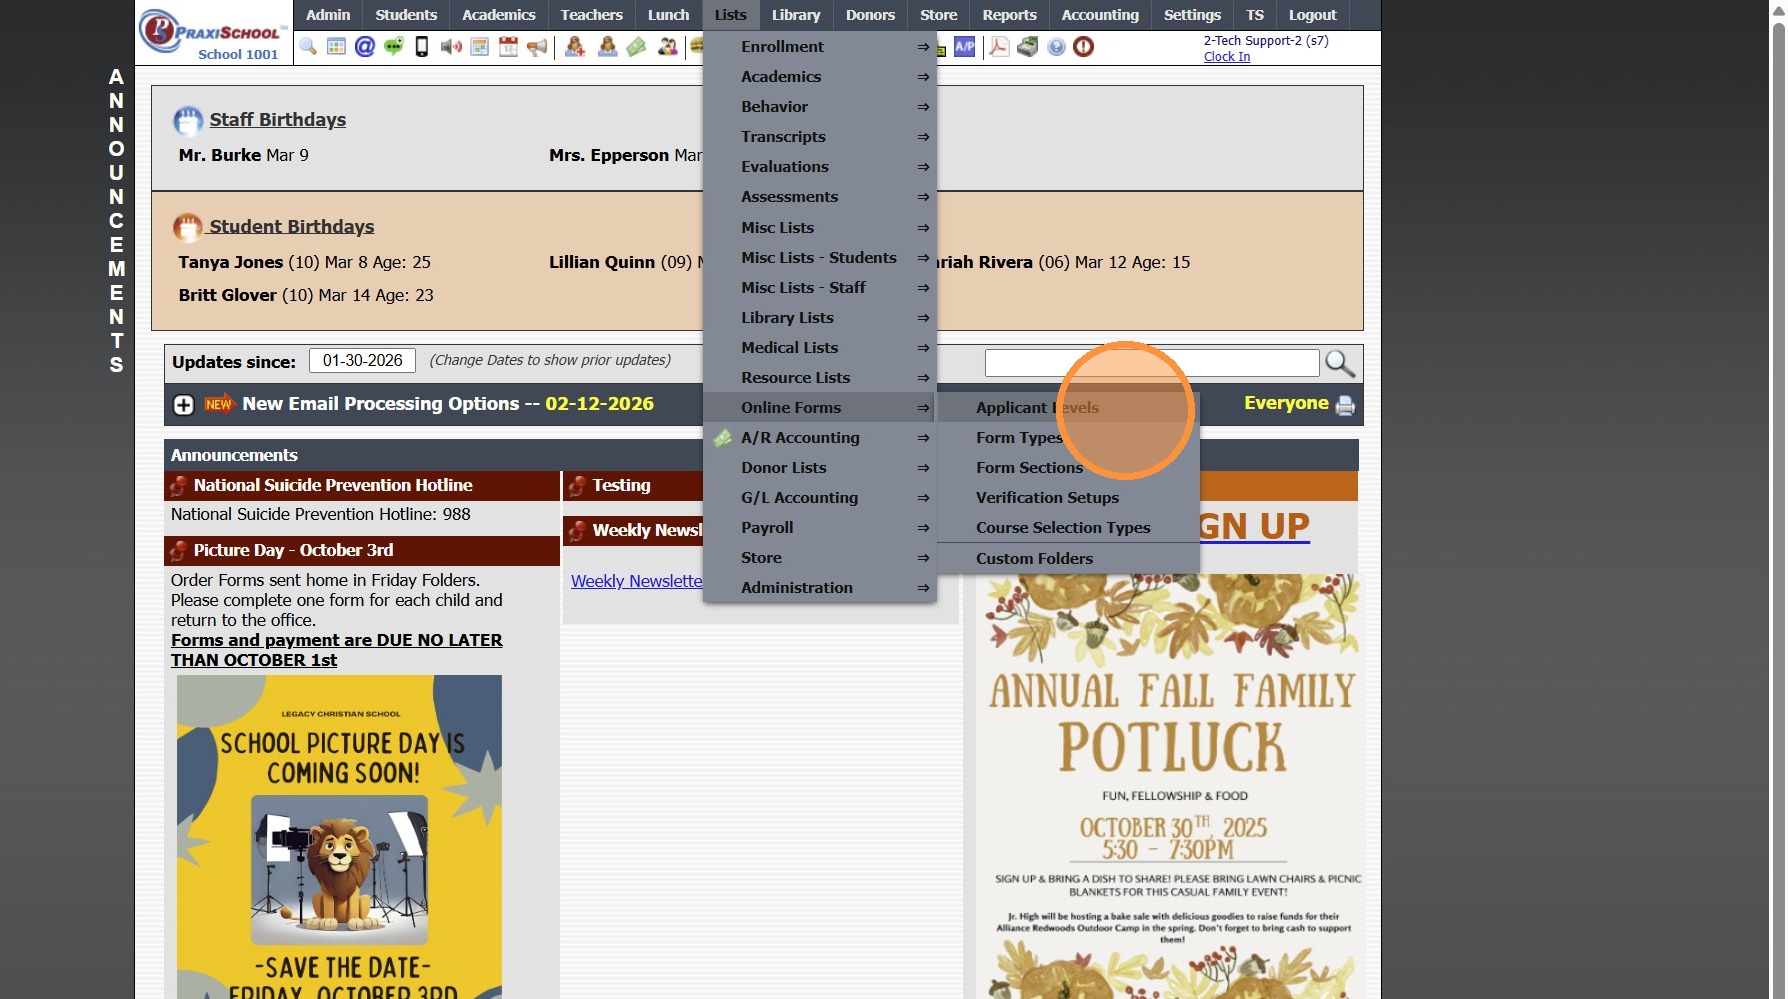The image size is (1788, 999).
Task: Select Form Sections menu entry
Action: click(1067, 468)
